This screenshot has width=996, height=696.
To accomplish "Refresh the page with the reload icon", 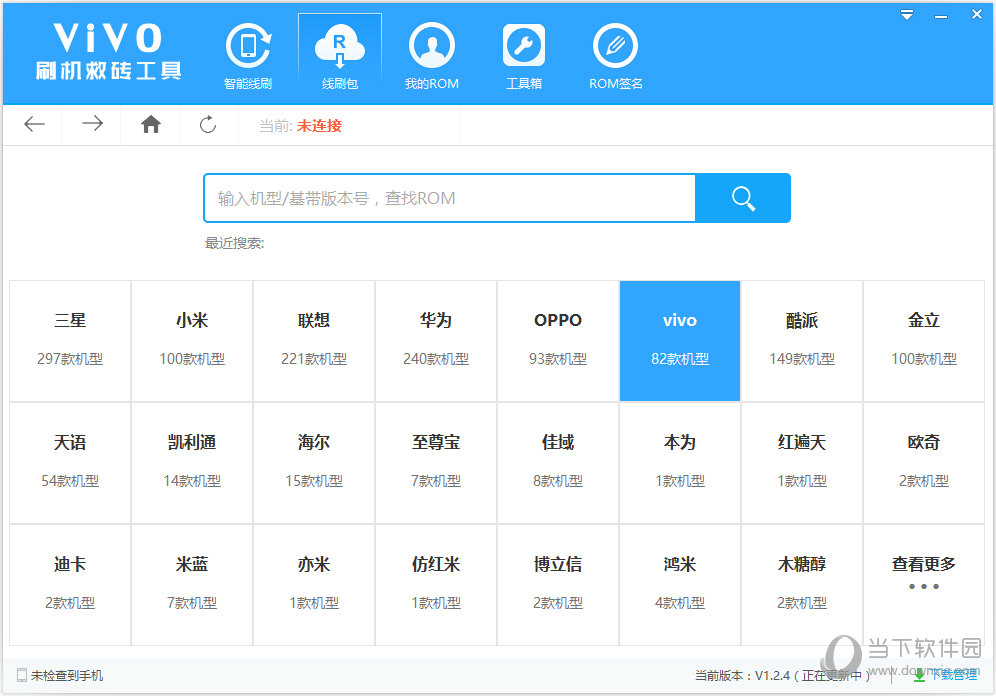I will [x=208, y=124].
